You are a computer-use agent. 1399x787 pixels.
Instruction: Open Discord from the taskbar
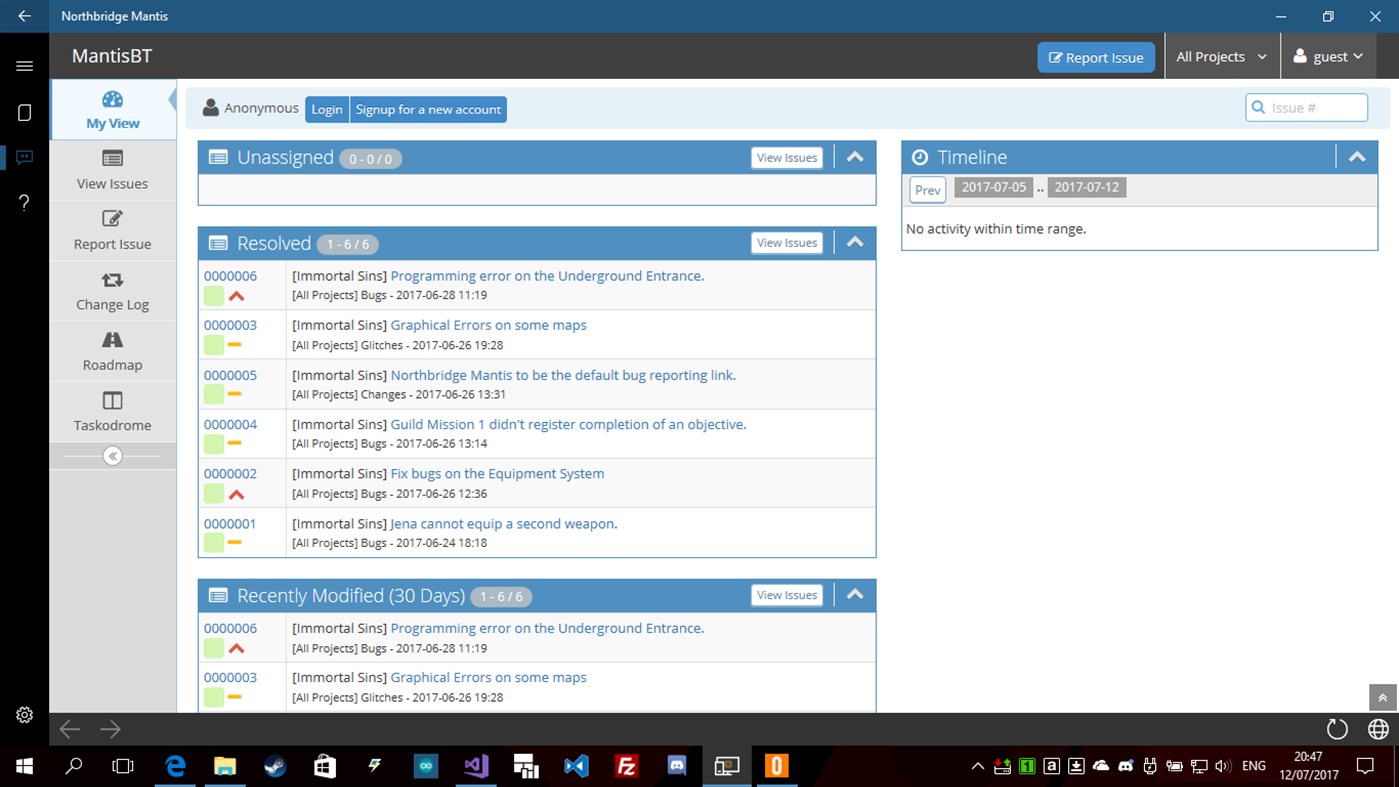point(677,767)
